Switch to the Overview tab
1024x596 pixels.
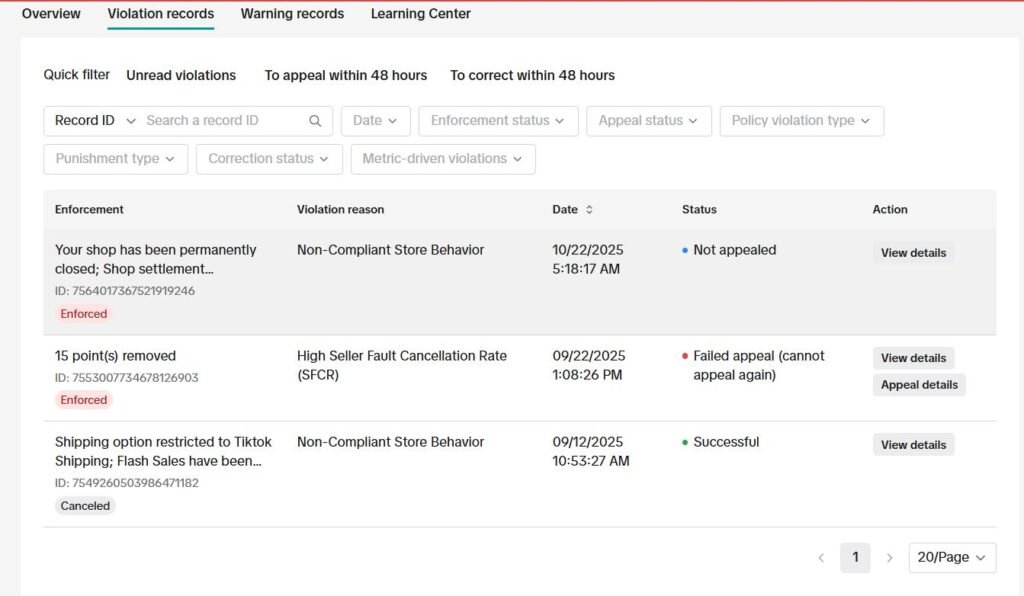(51, 14)
